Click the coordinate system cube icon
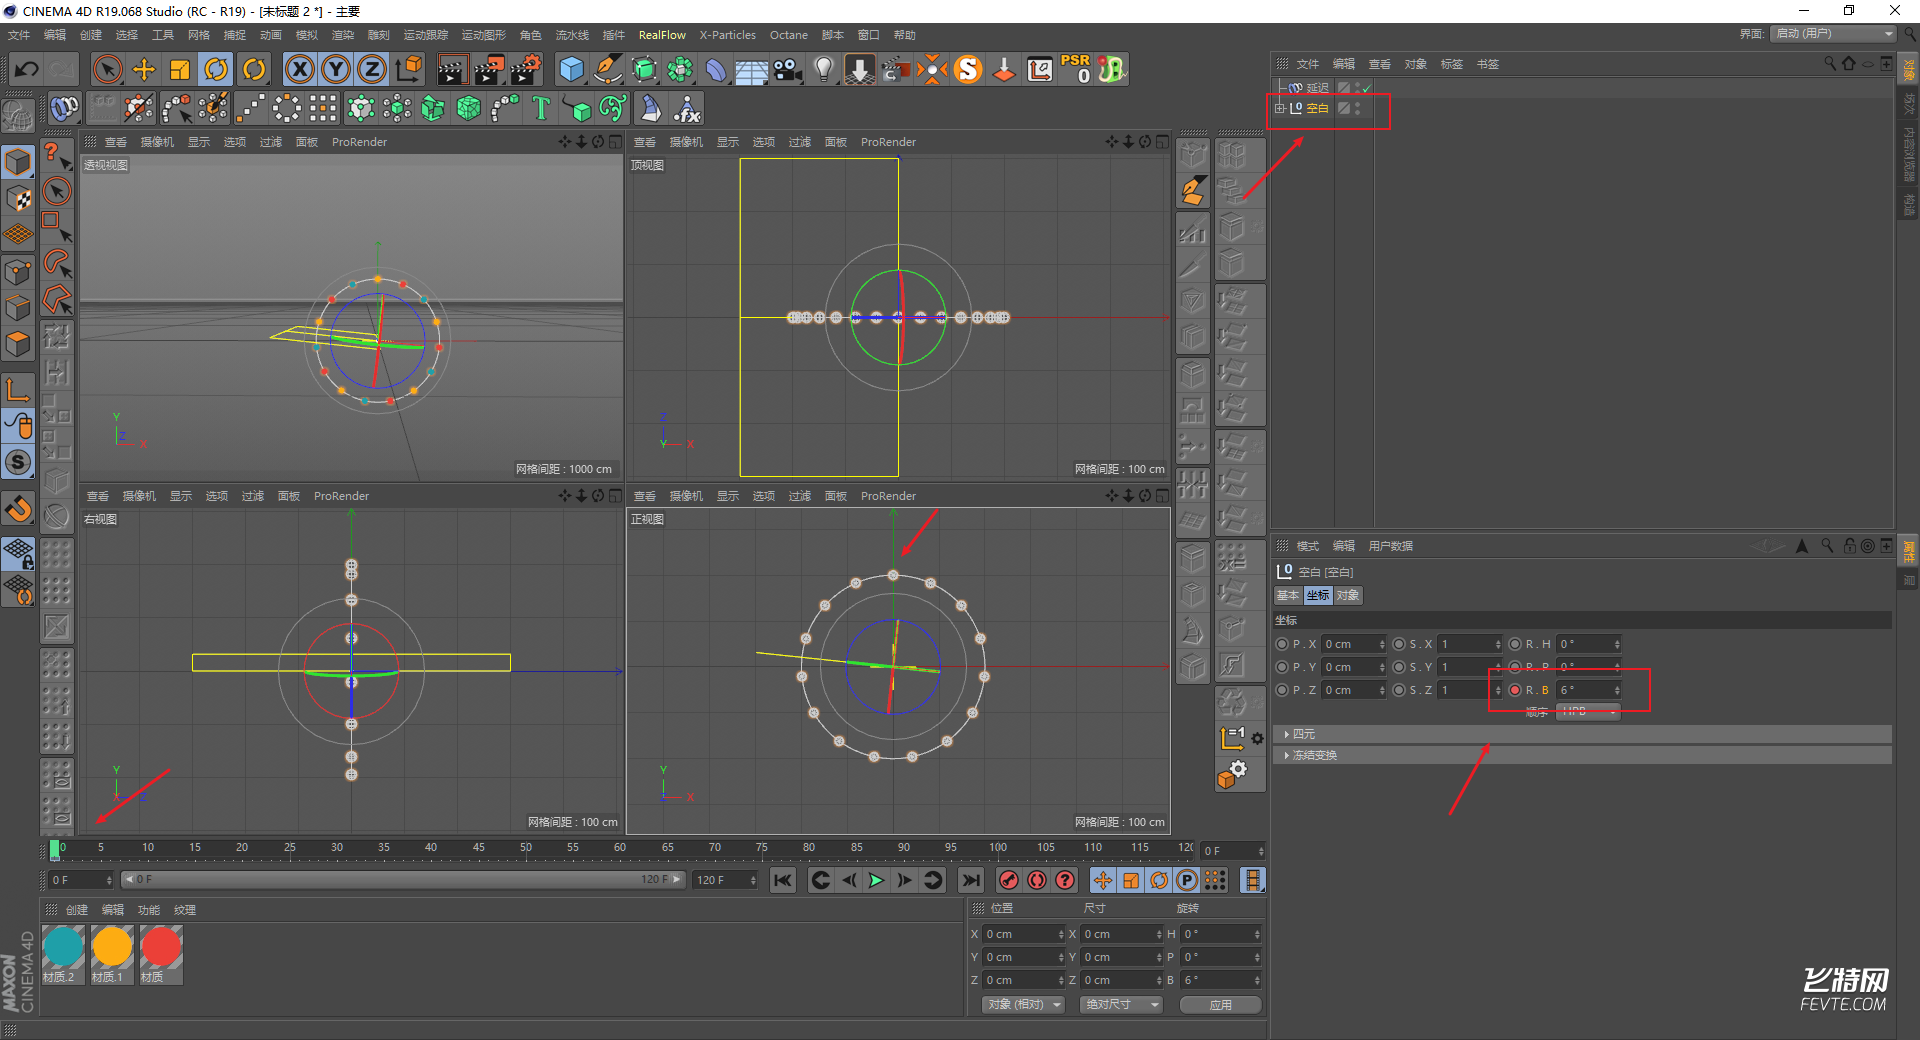This screenshot has width=1920, height=1040. (x=408, y=69)
